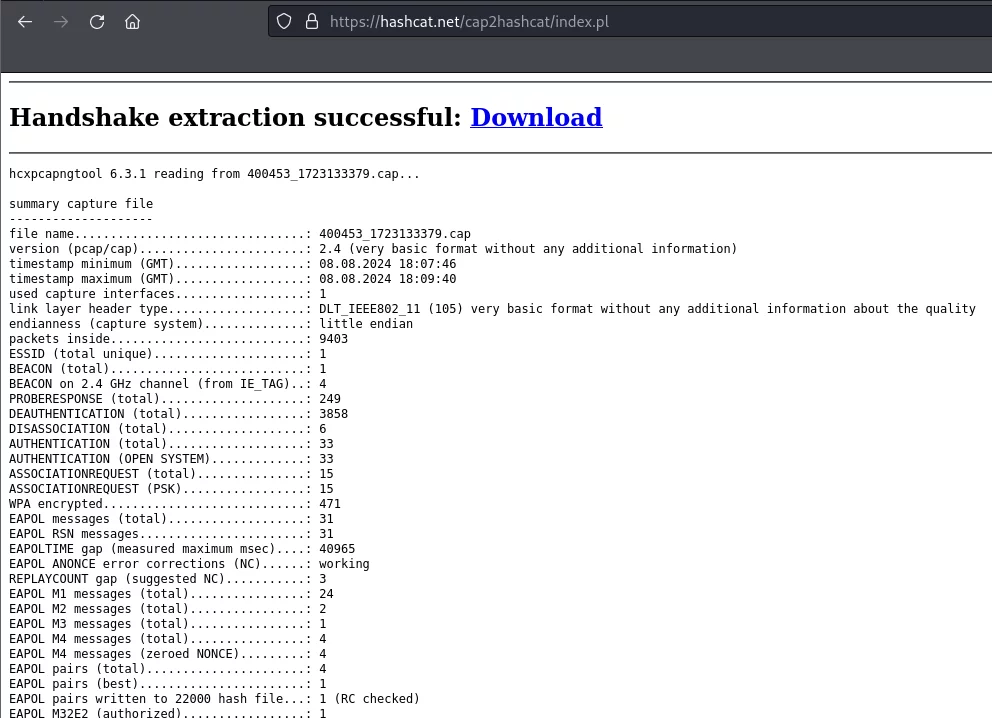This screenshot has width=992, height=718.
Task: Reload the current hashcat page
Action: click(x=97, y=21)
